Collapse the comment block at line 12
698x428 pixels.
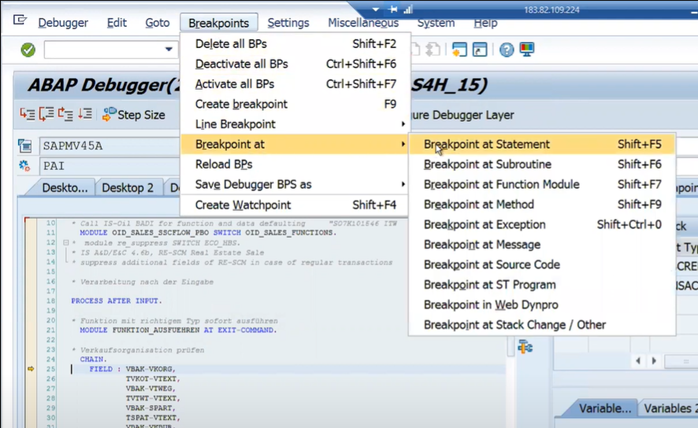point(66,243)
